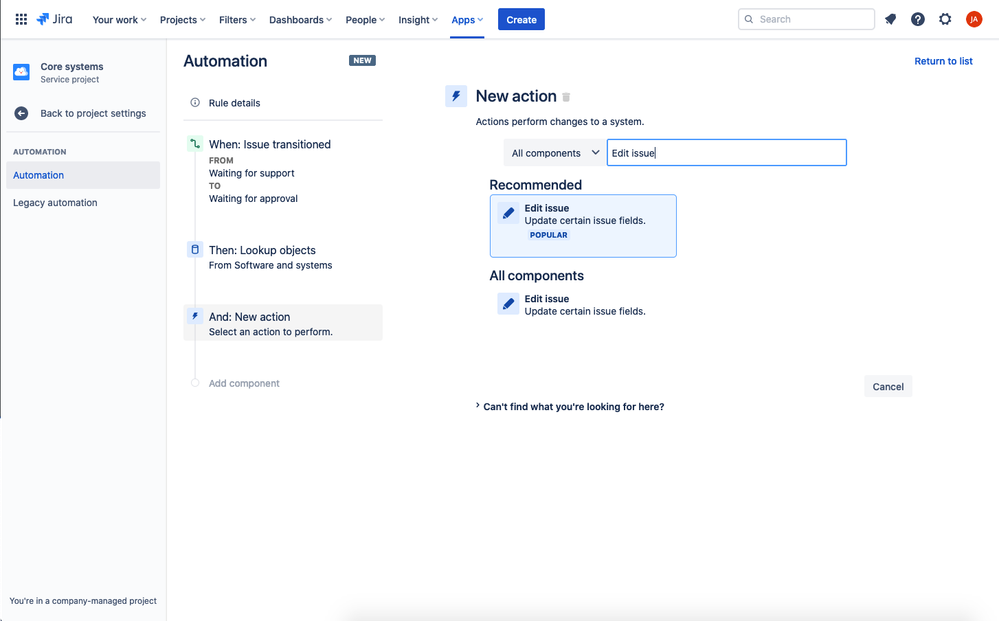
Task: Click the New action lightning icon in rule chain
Action: coord(195,316)
